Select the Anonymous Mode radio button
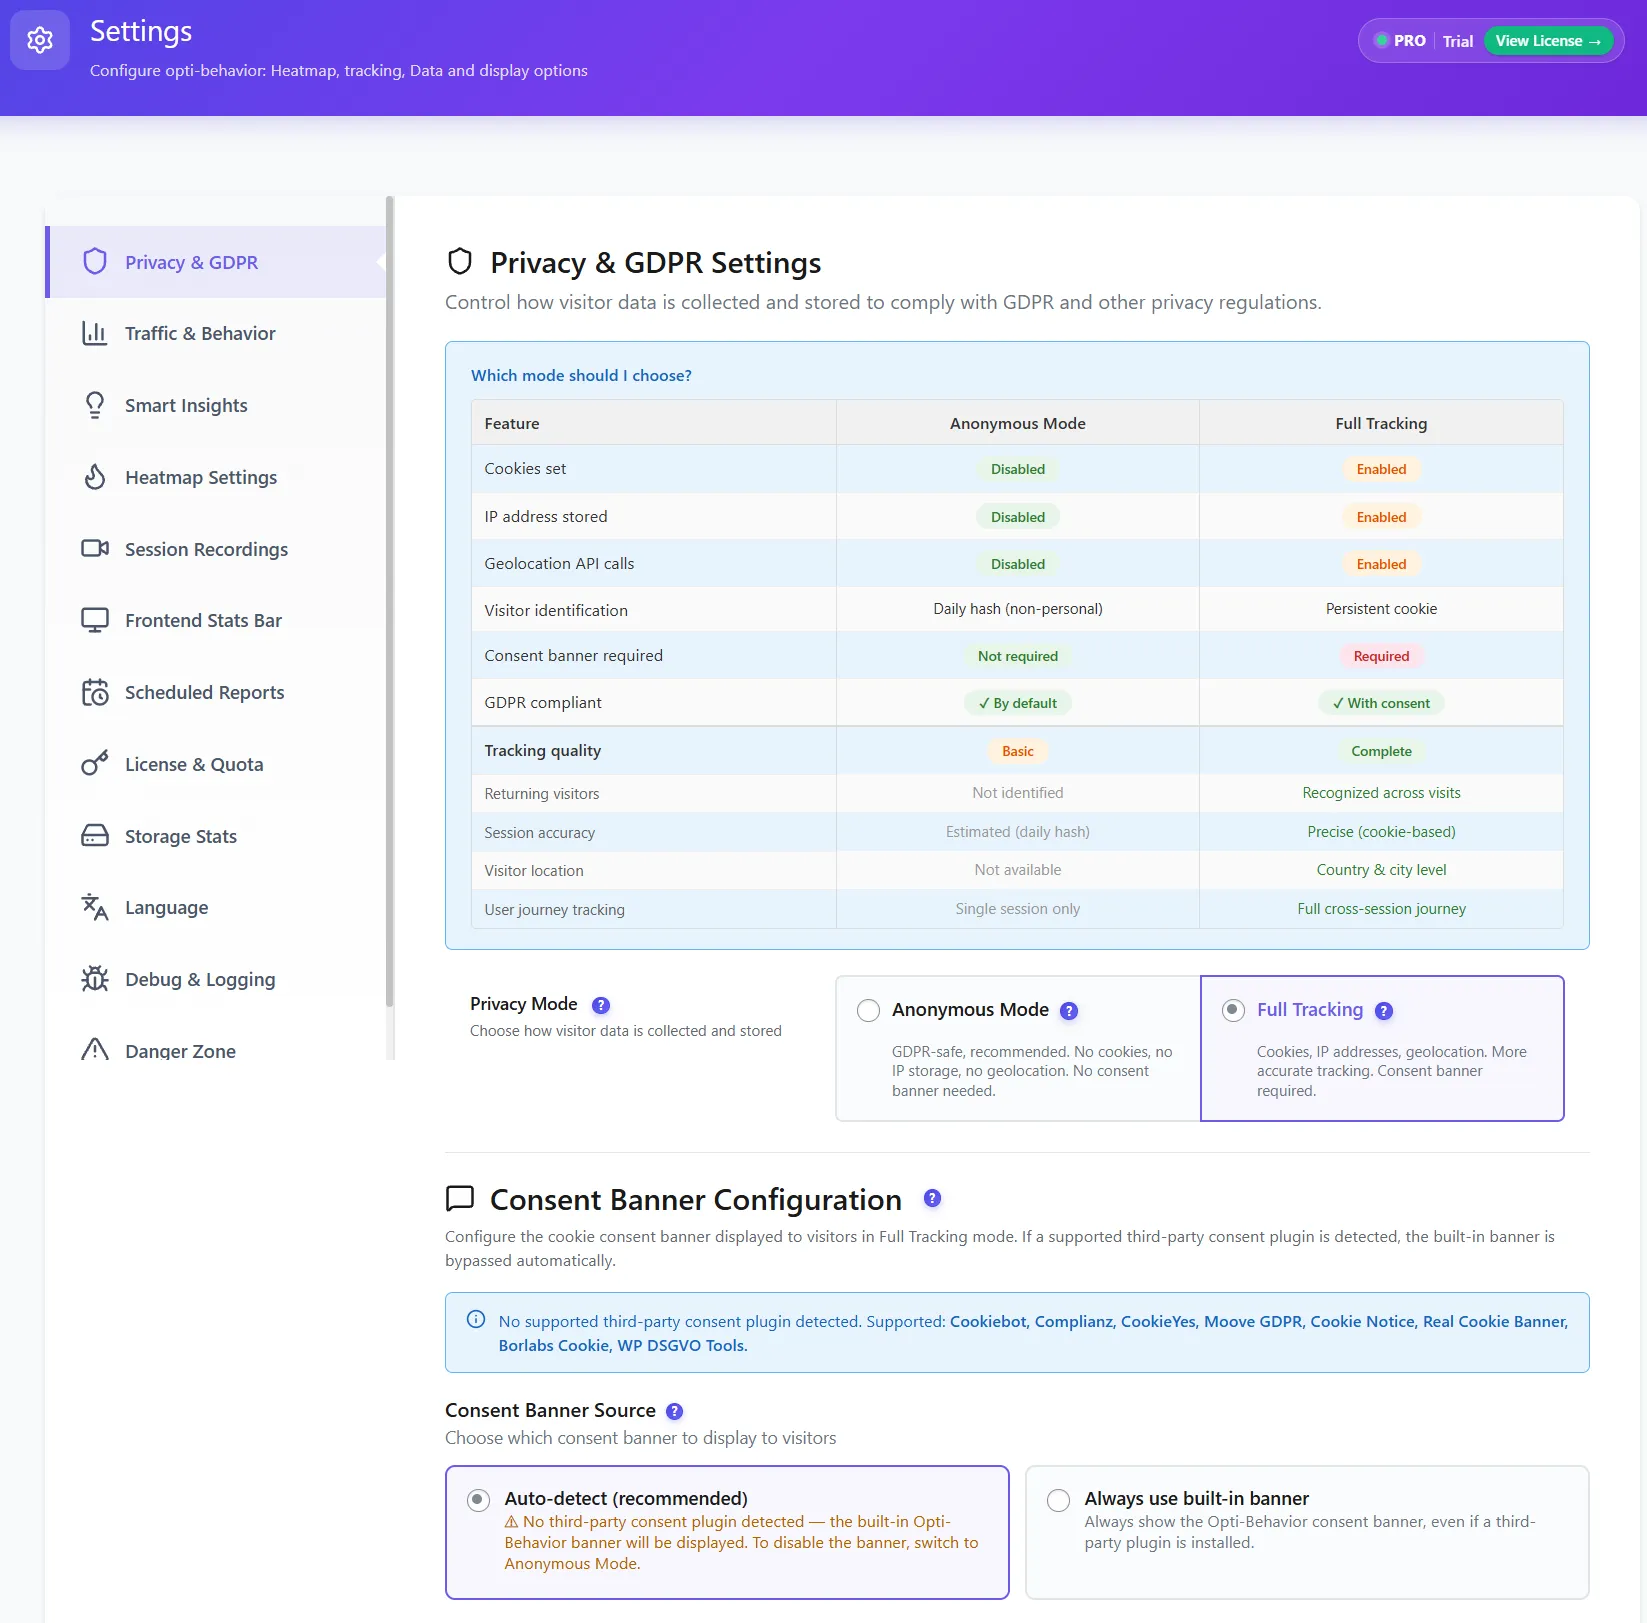The image size is (1647, 1623). (869, 1010)
